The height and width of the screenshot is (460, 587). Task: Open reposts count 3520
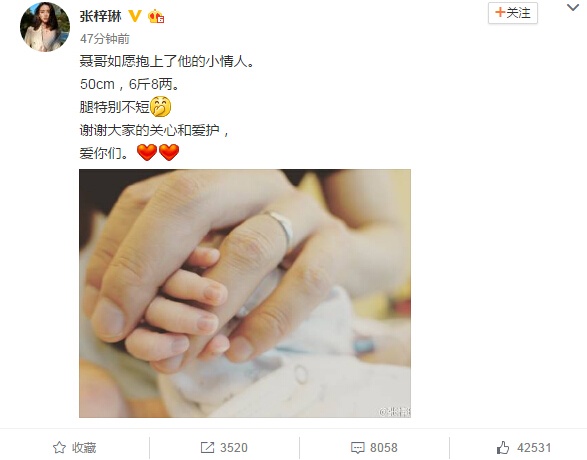[224, 447]
